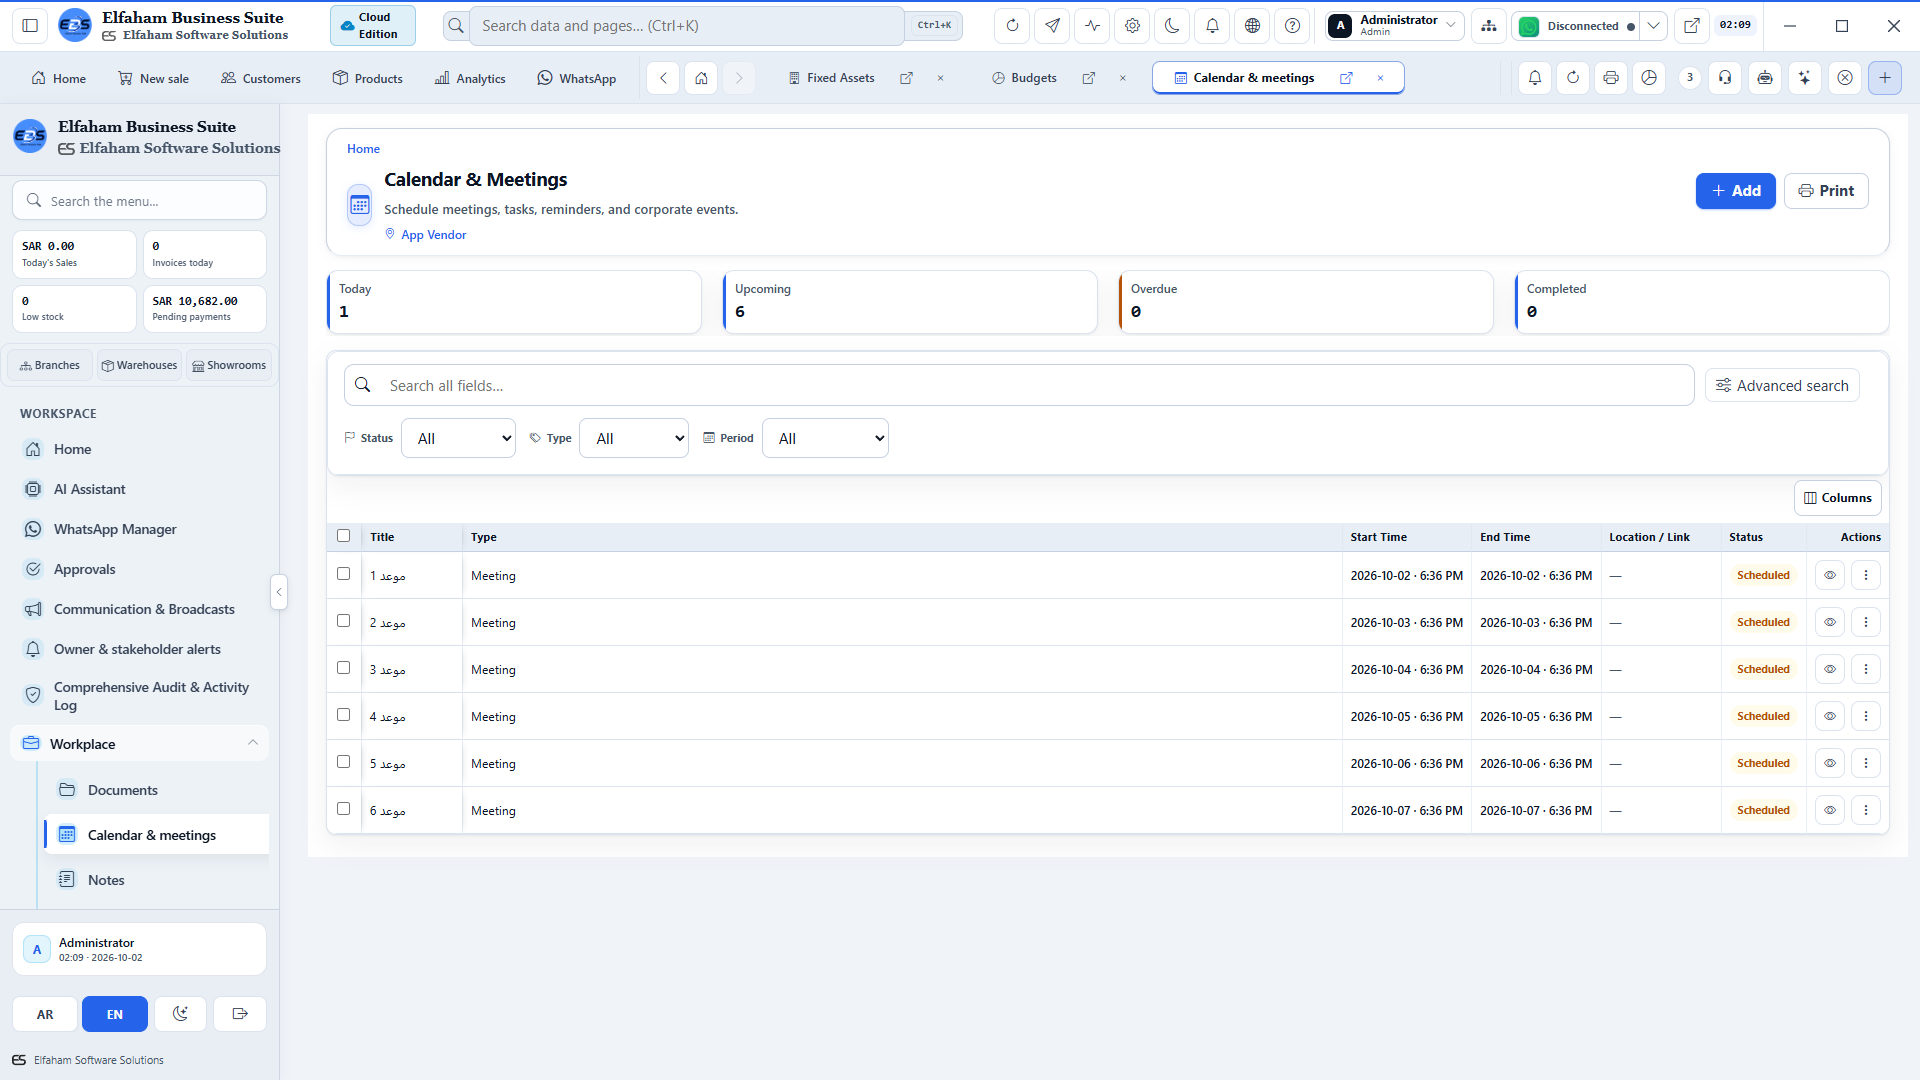Tick the select-all checkbox in table header

(x=344, y=536)
